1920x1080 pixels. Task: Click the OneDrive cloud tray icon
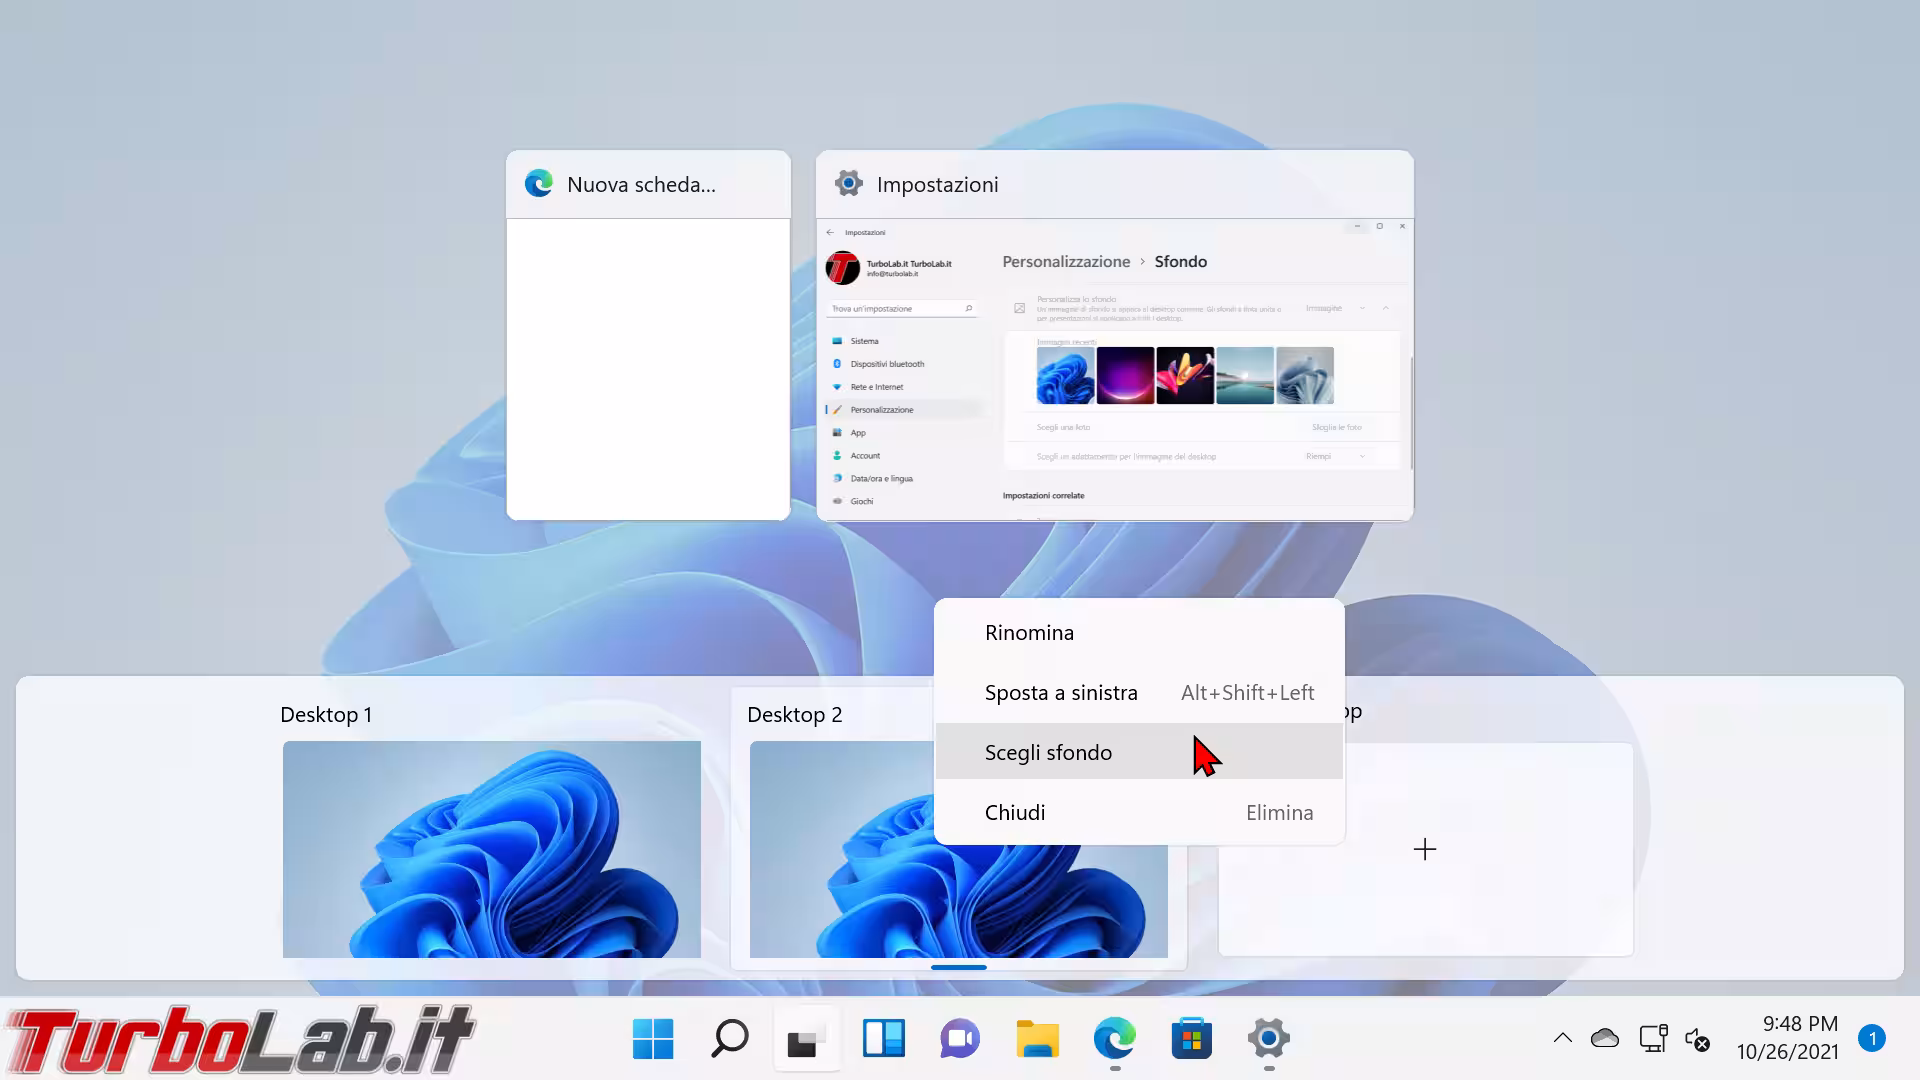tap(1604, 1038)
